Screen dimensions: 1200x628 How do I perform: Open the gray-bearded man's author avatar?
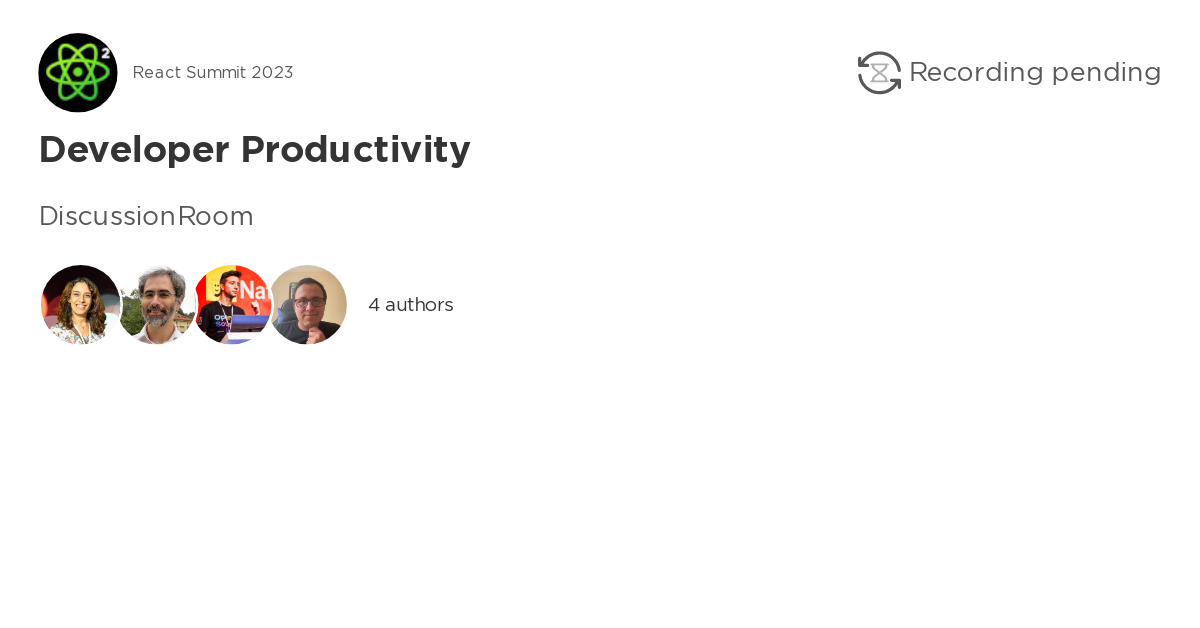point(156,304)
